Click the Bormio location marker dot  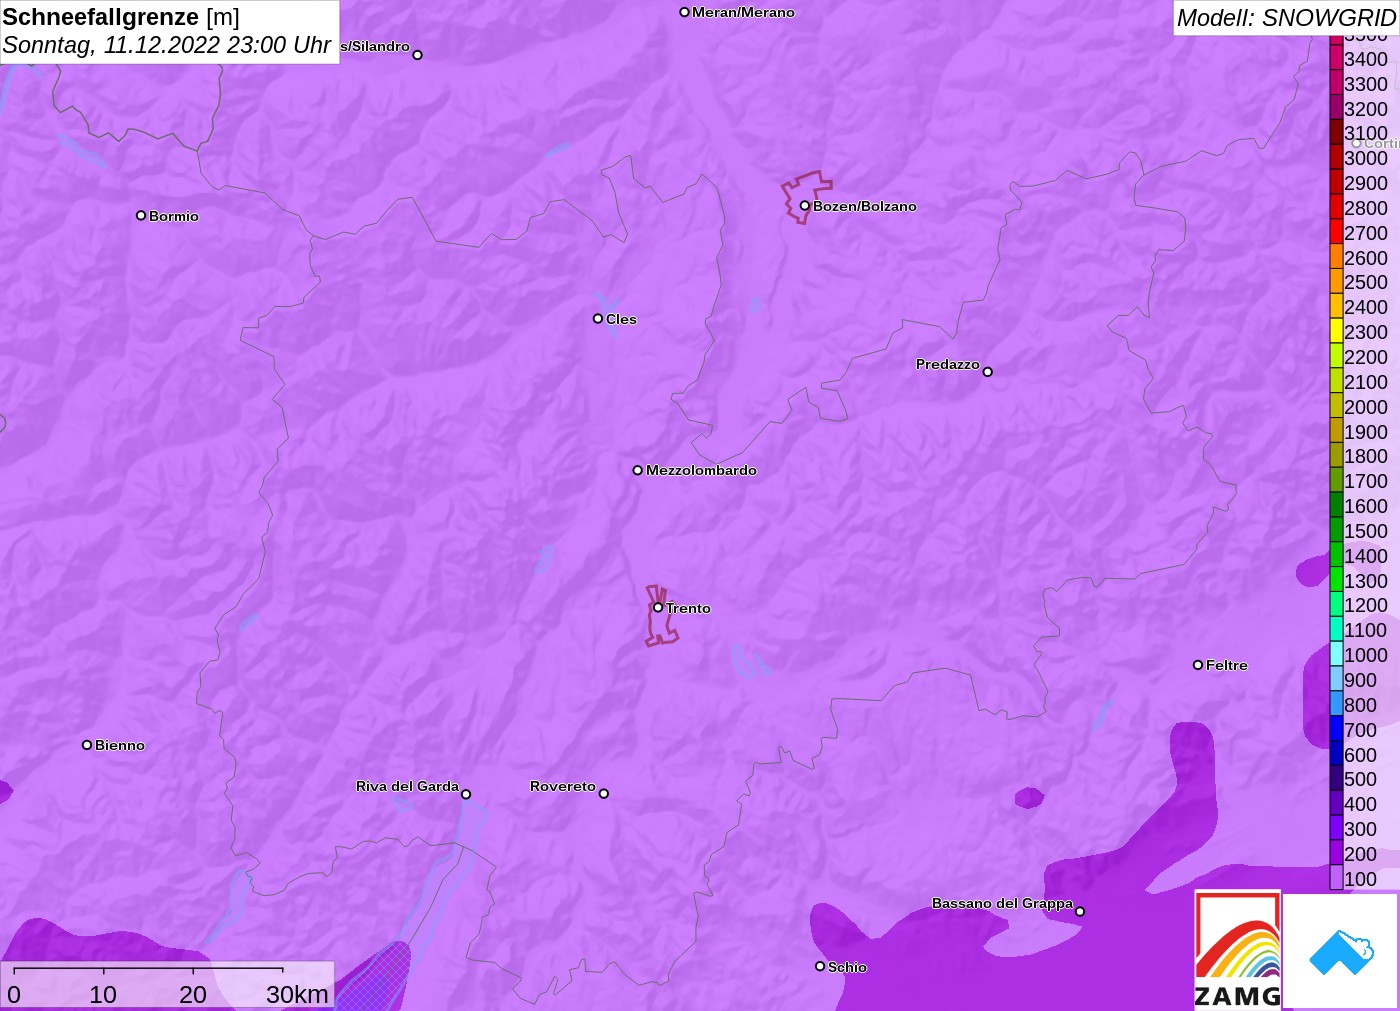pos(141,215)
